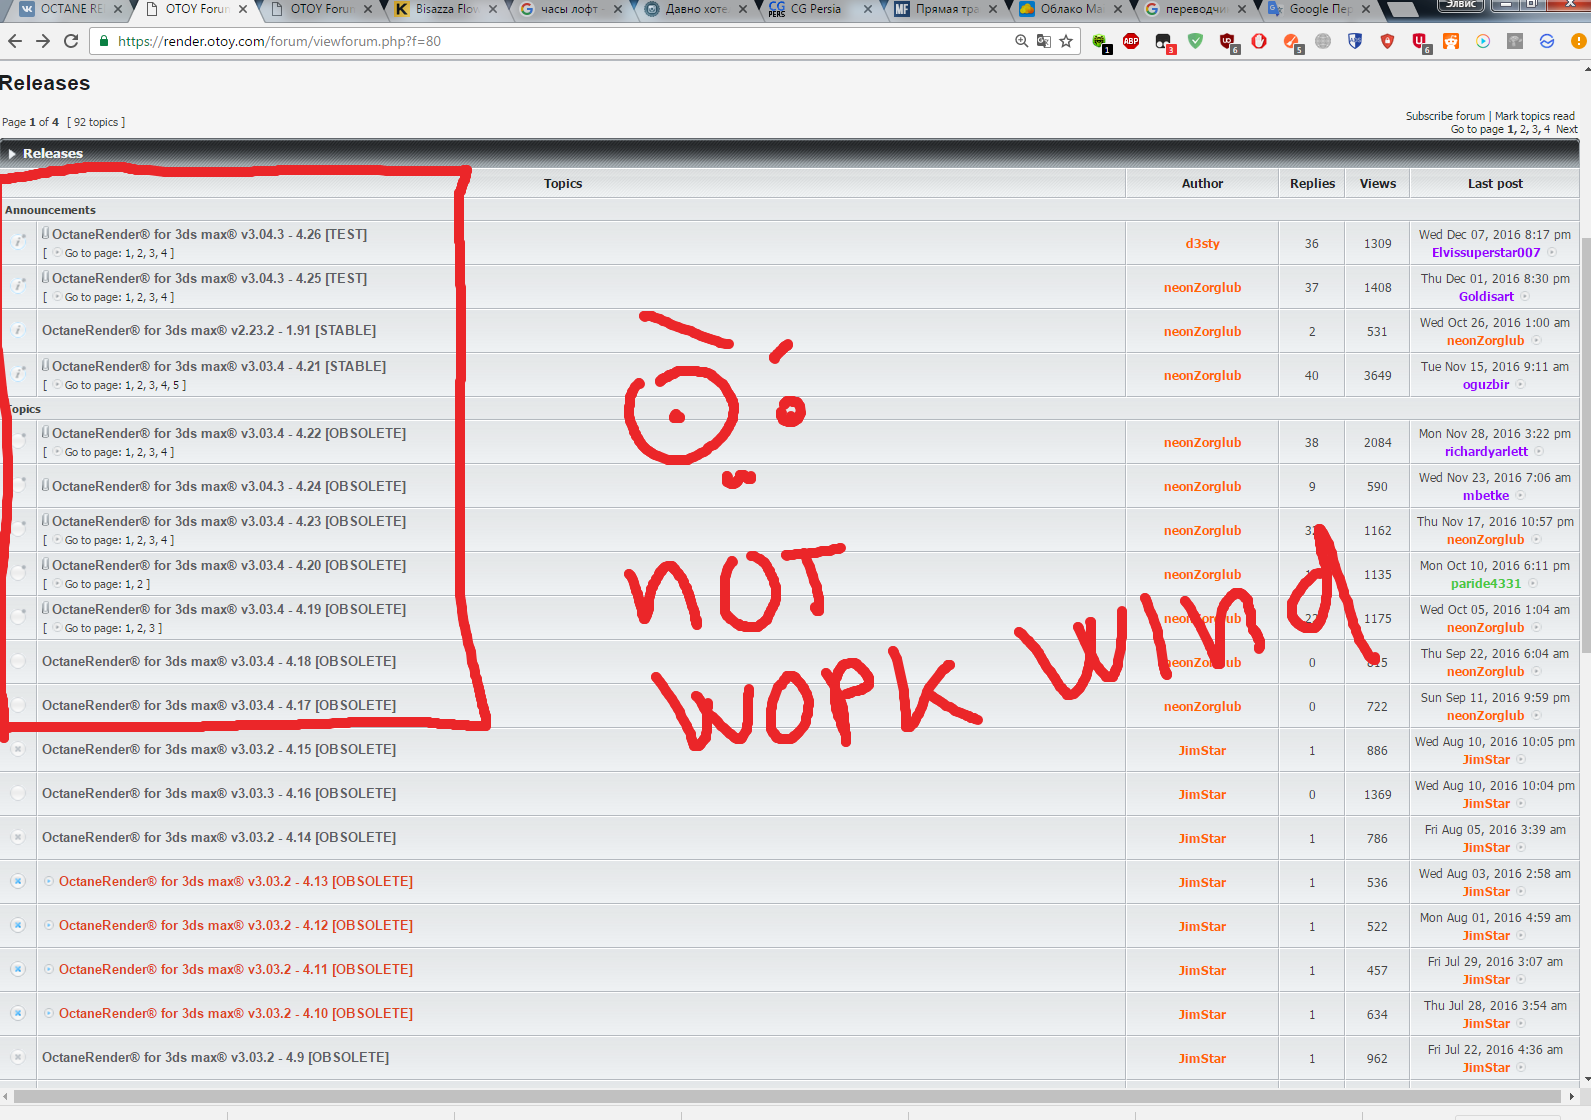Image resolution: width=1591 pixels, height=1120 pixels.
Task: Click Subscribe forum link
Action: click(1445, 116)
